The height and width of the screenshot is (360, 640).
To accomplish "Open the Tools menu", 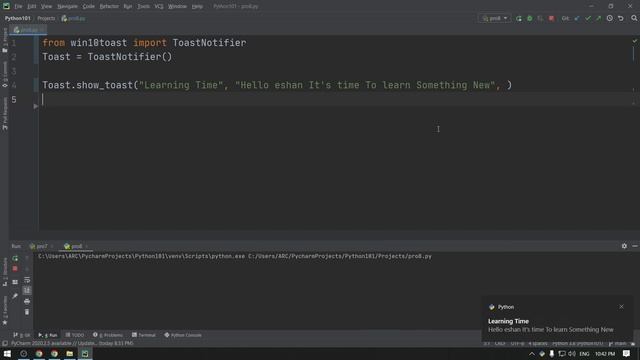I will pos(143,7).
